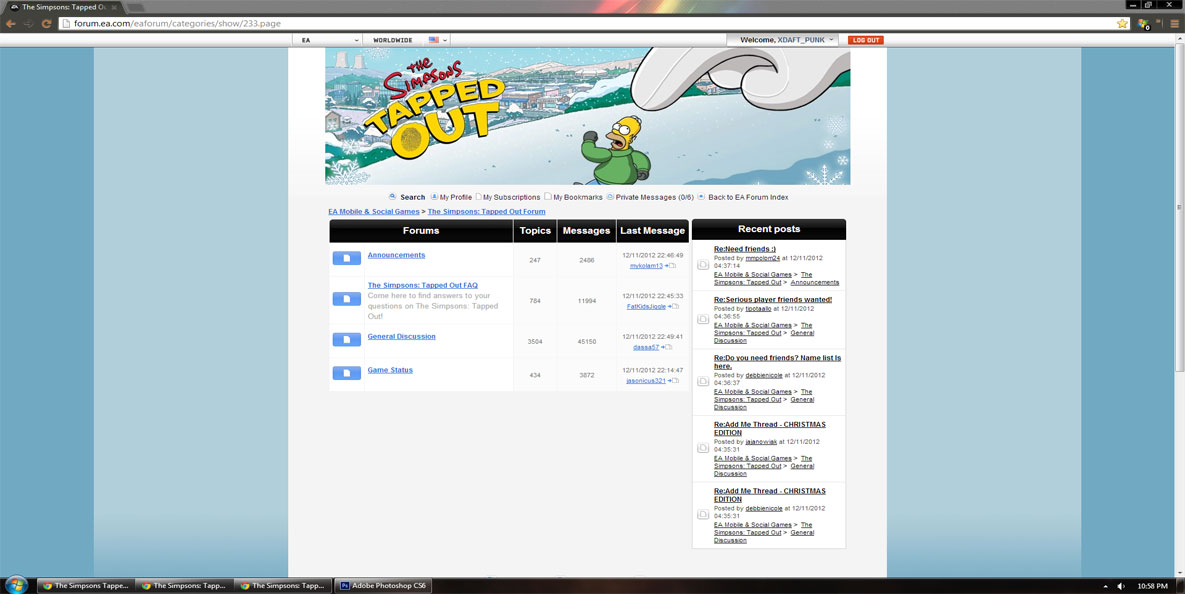Open the General Discussion forum link
The width and height of the screenshot is (1185, 594).
click(401, 337)
